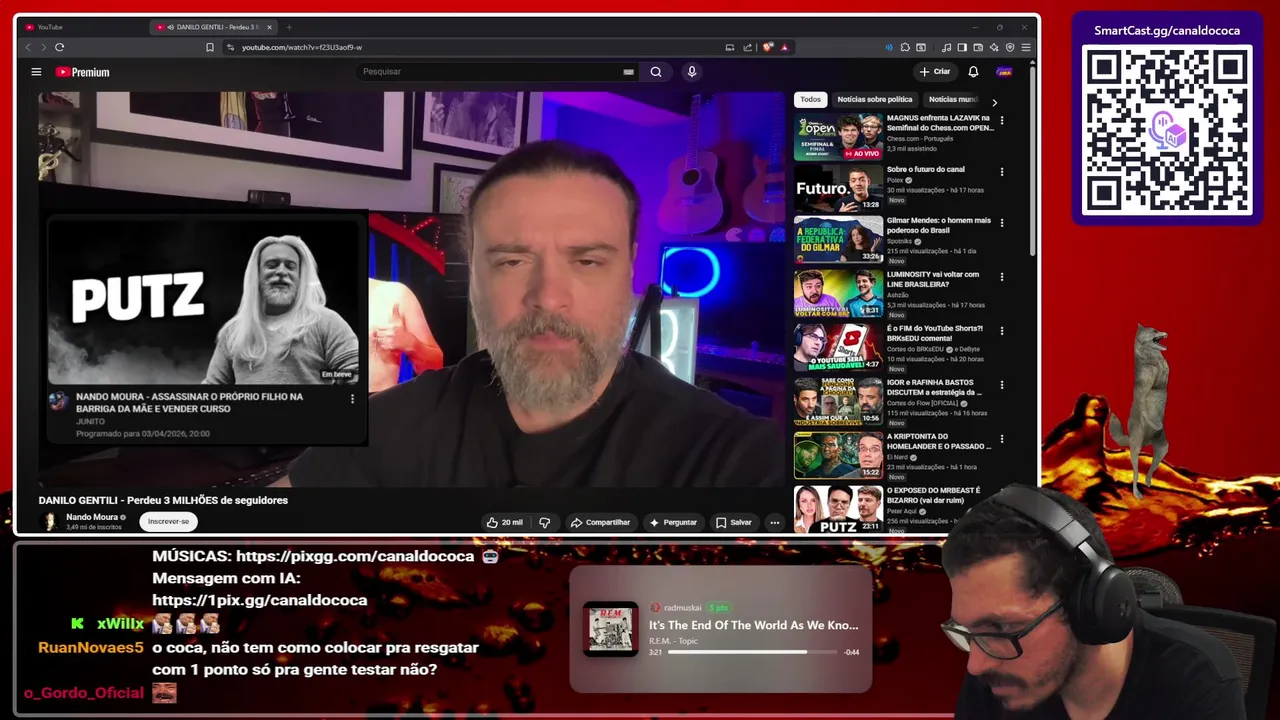Share page from address bar icon
This screenshot has height=720, width=1280.
747,47
